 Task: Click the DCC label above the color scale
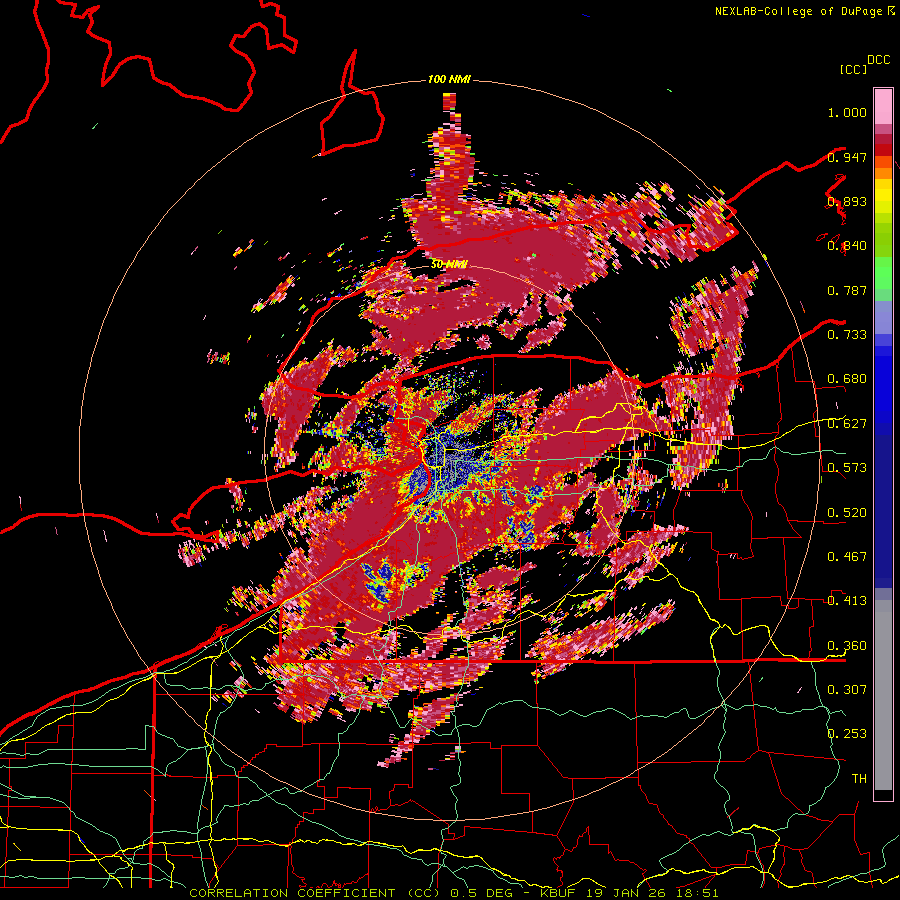coord(879,60)
